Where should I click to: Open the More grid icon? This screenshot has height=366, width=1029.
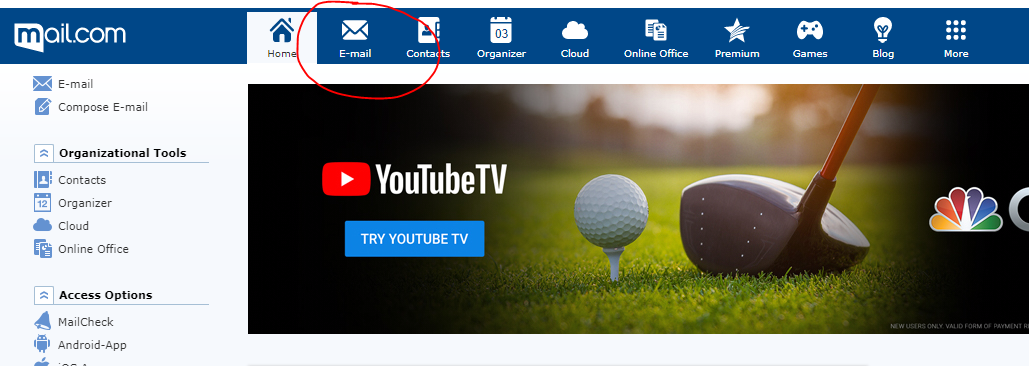pos(956,30)
